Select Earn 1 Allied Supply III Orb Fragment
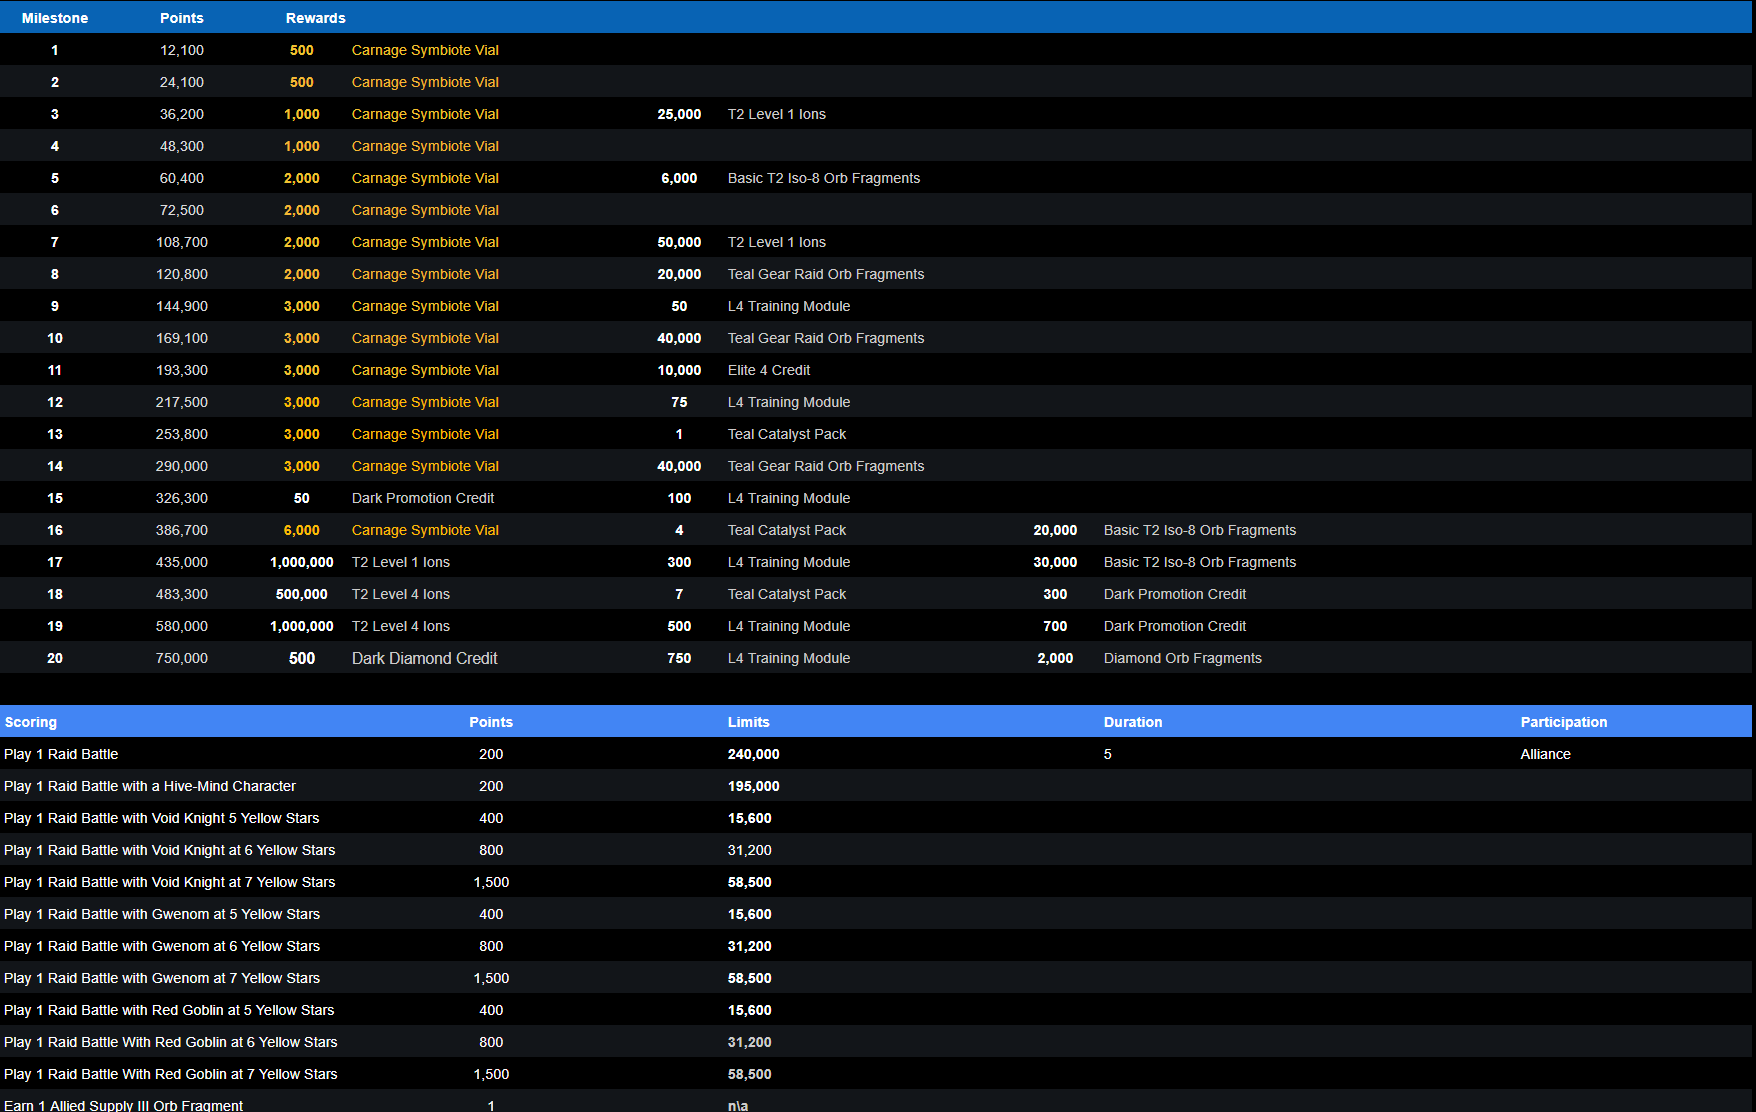 coord(123,1105)
